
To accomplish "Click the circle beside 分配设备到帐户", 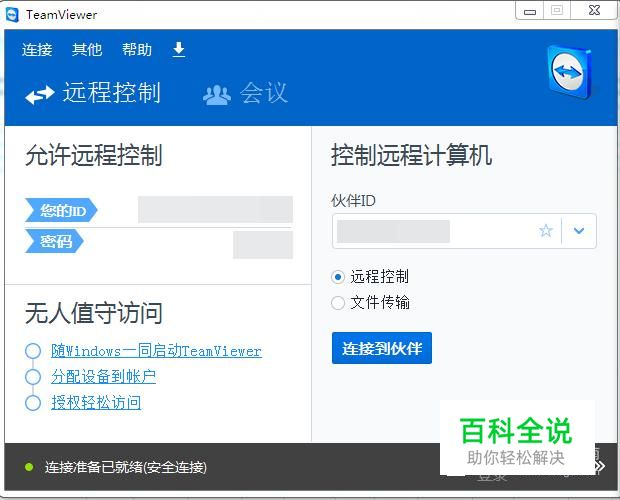I will (x=33, y=377).
